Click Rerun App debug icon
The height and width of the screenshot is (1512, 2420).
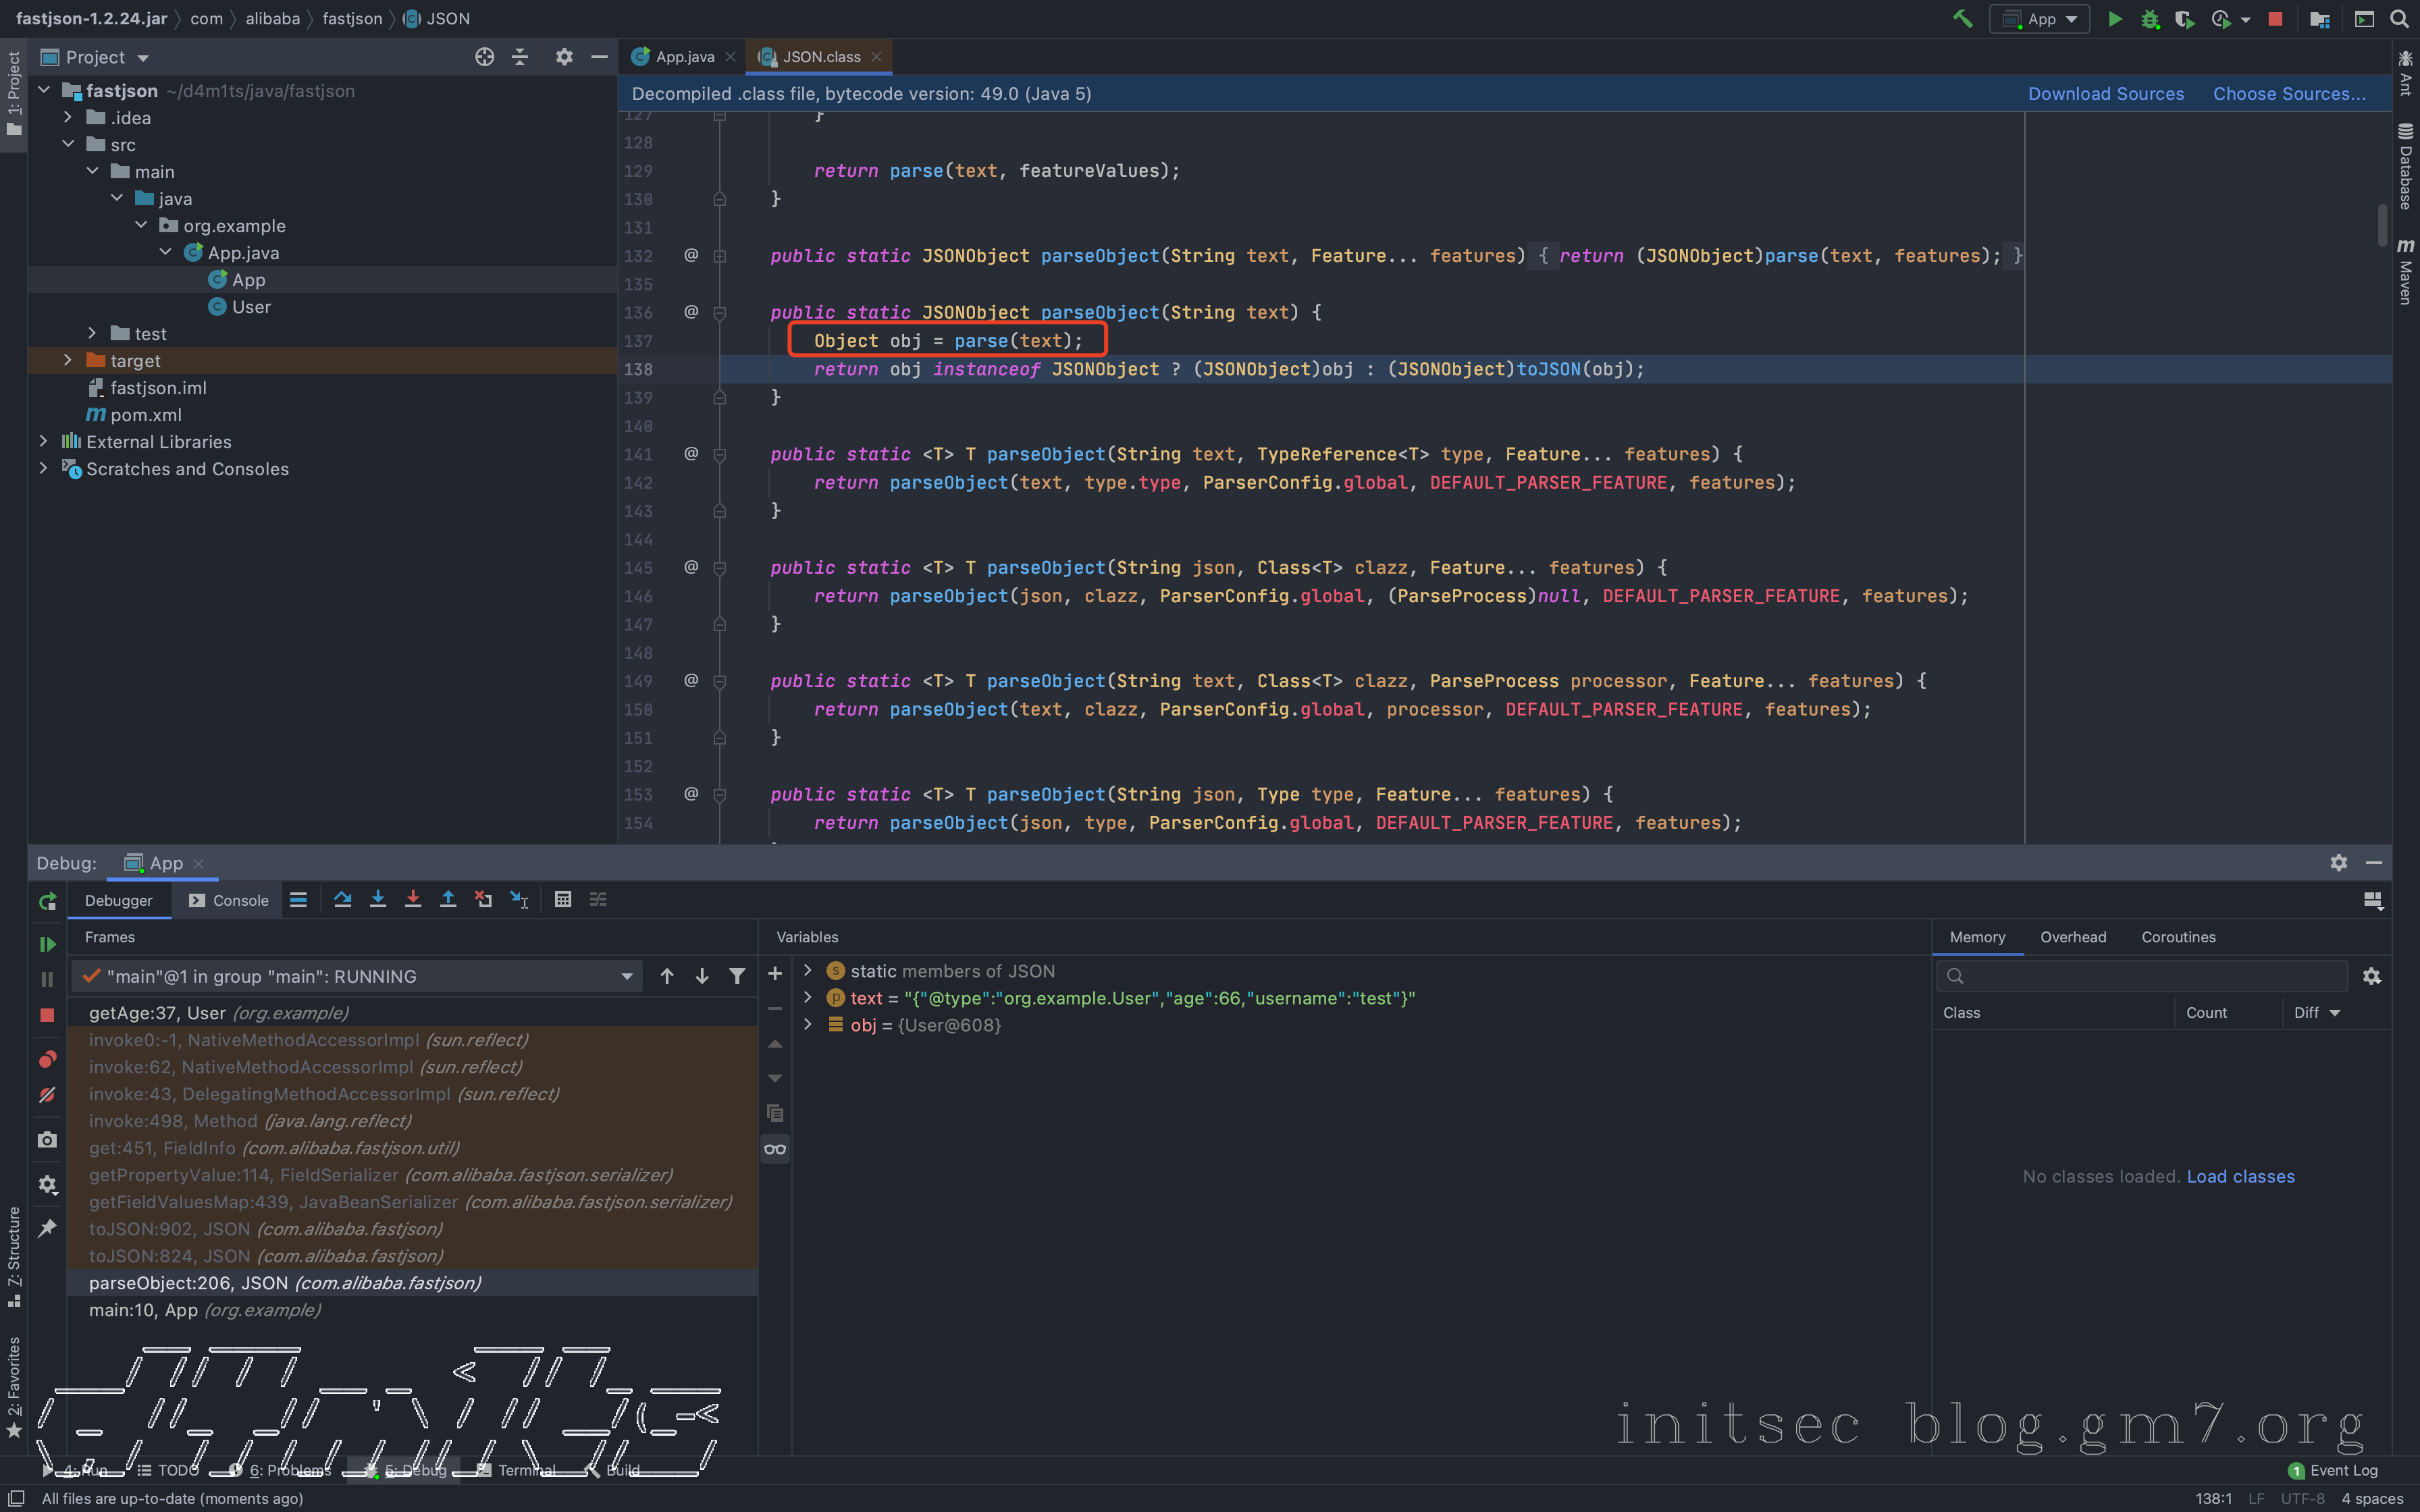(x=47, y=901)
